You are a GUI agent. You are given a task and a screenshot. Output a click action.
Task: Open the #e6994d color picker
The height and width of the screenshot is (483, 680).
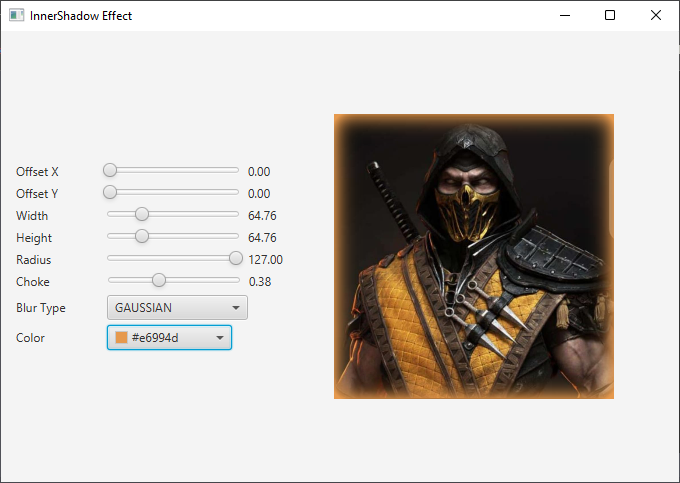[169, 338]
